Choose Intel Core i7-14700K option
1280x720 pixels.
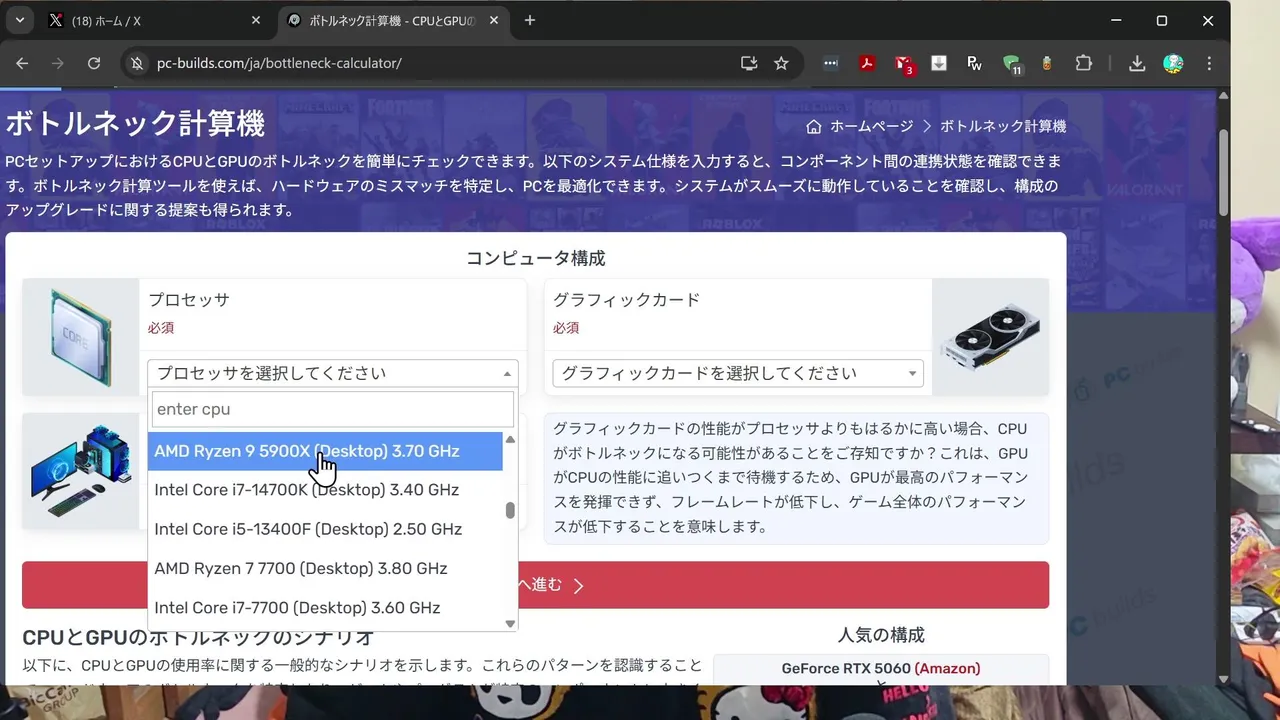click(325, 490)
